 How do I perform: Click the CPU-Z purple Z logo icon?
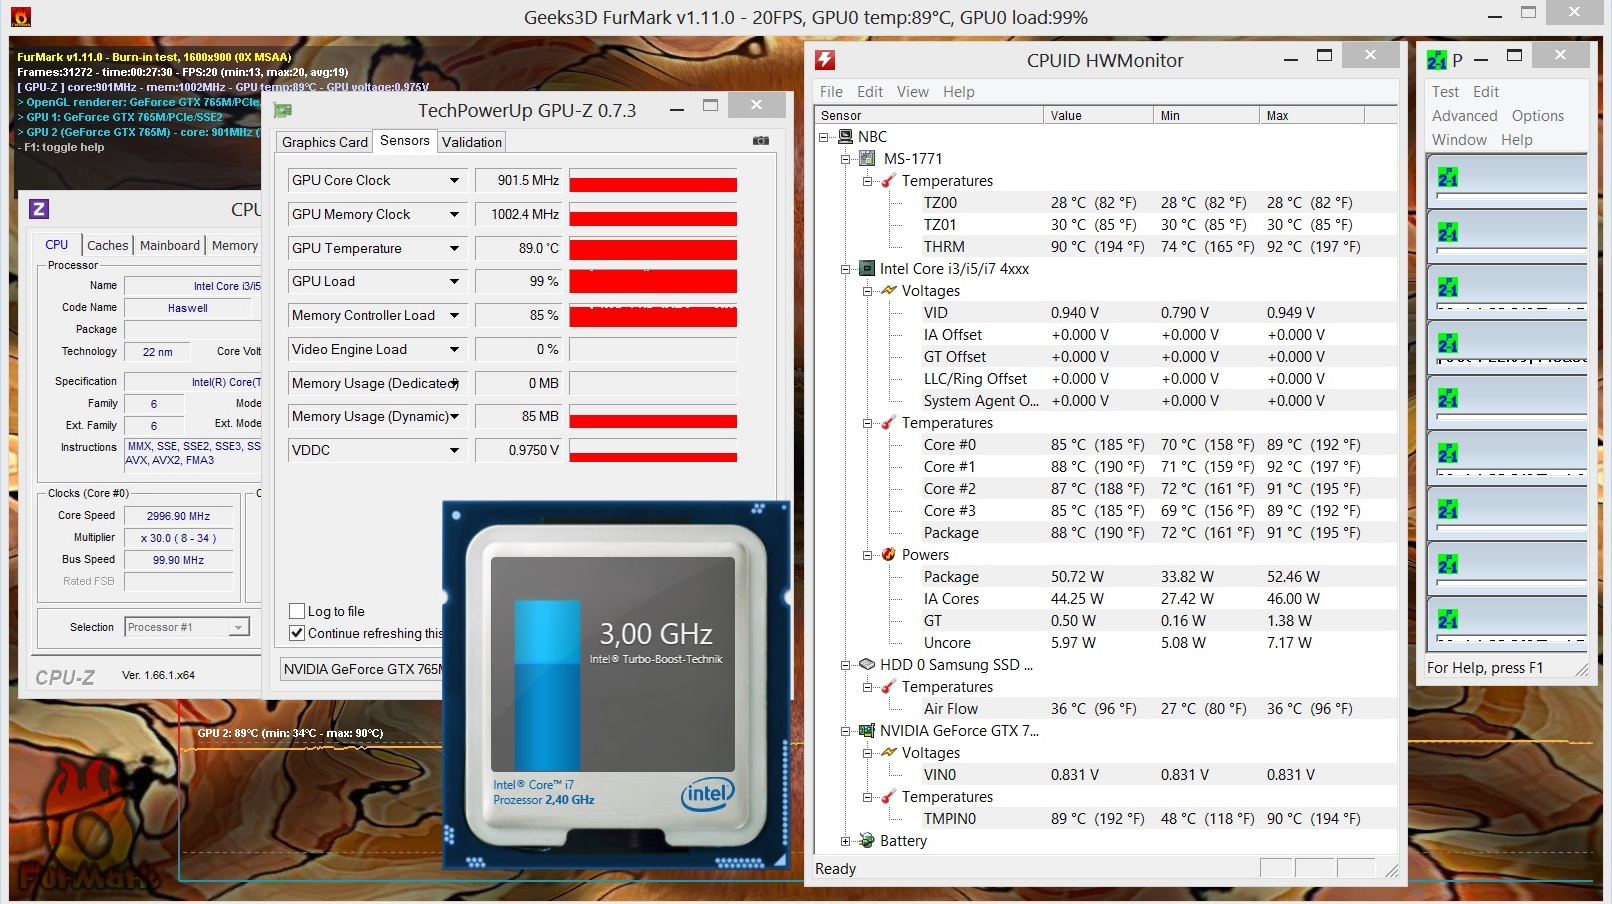click(x=39, y=209)
